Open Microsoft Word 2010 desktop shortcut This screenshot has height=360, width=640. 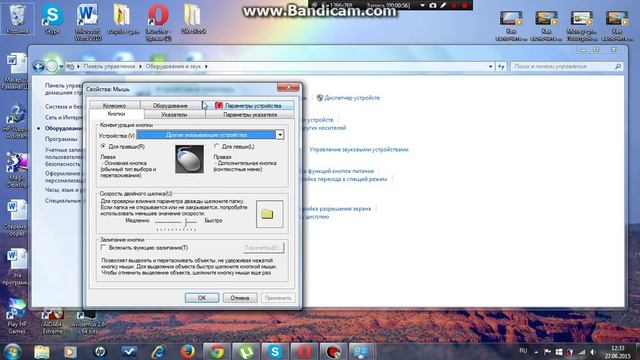(87, 22)
